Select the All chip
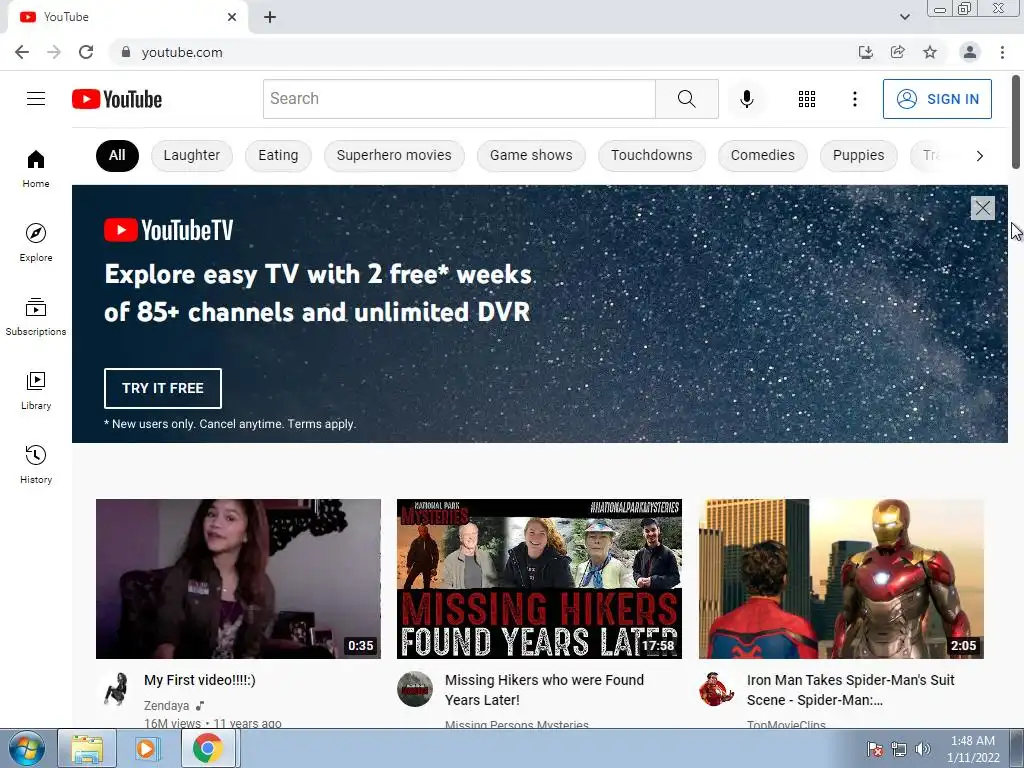This screenshot has height=768, width=1024. [x=118, y=155]
